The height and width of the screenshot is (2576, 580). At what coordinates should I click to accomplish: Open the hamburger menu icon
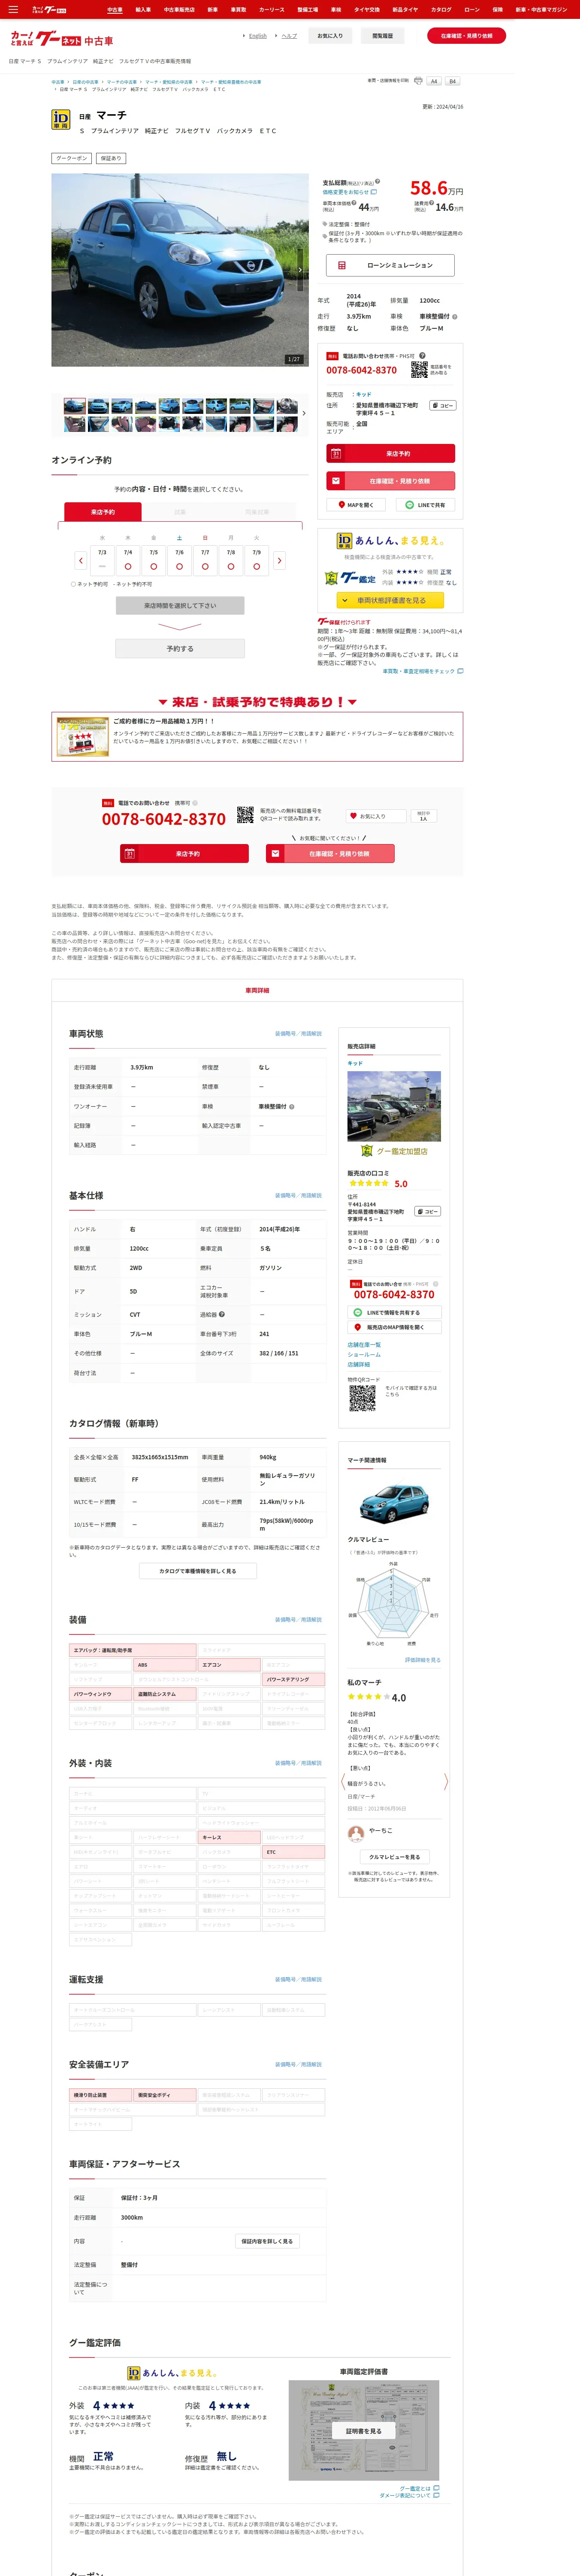click(13, 9)
